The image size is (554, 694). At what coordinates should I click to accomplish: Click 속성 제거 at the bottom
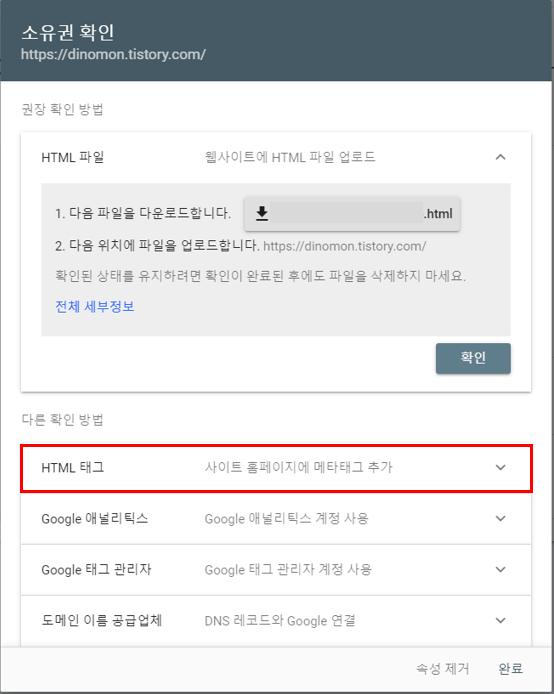(442, 668)
